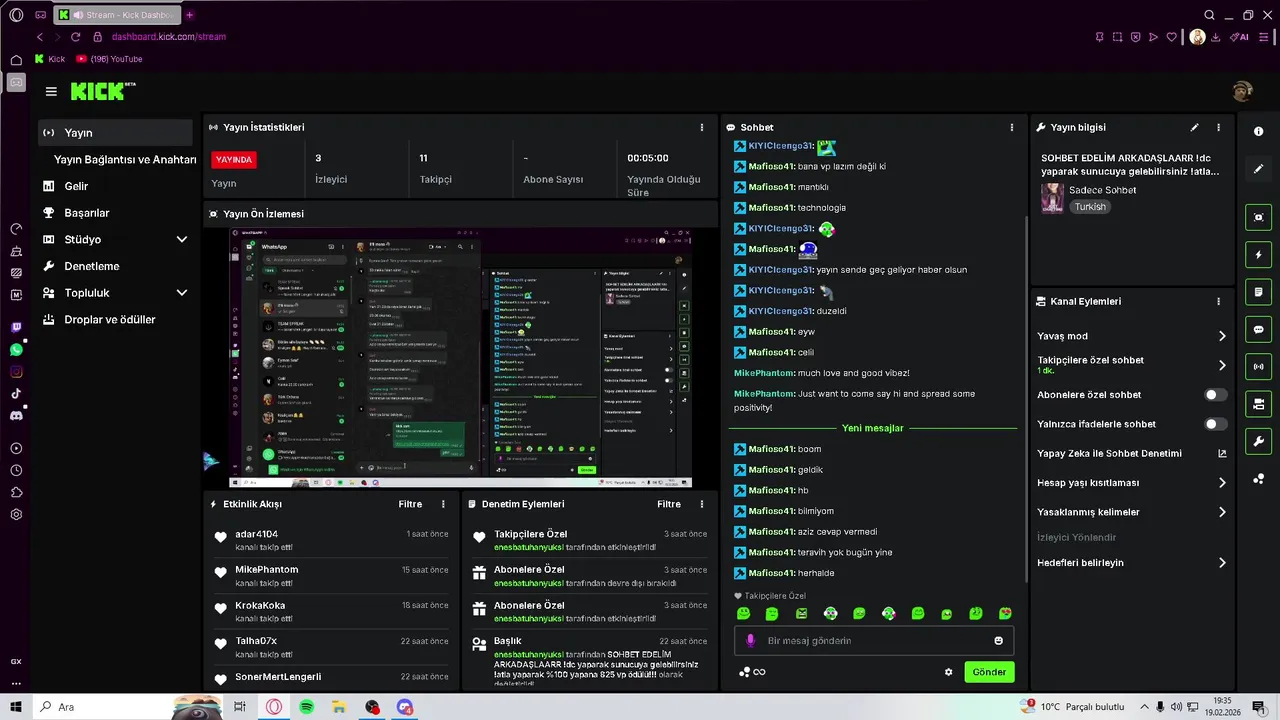Click the purple microphone icon in chat box
This screenshot has height=720, width=1280.
[751, 641]
